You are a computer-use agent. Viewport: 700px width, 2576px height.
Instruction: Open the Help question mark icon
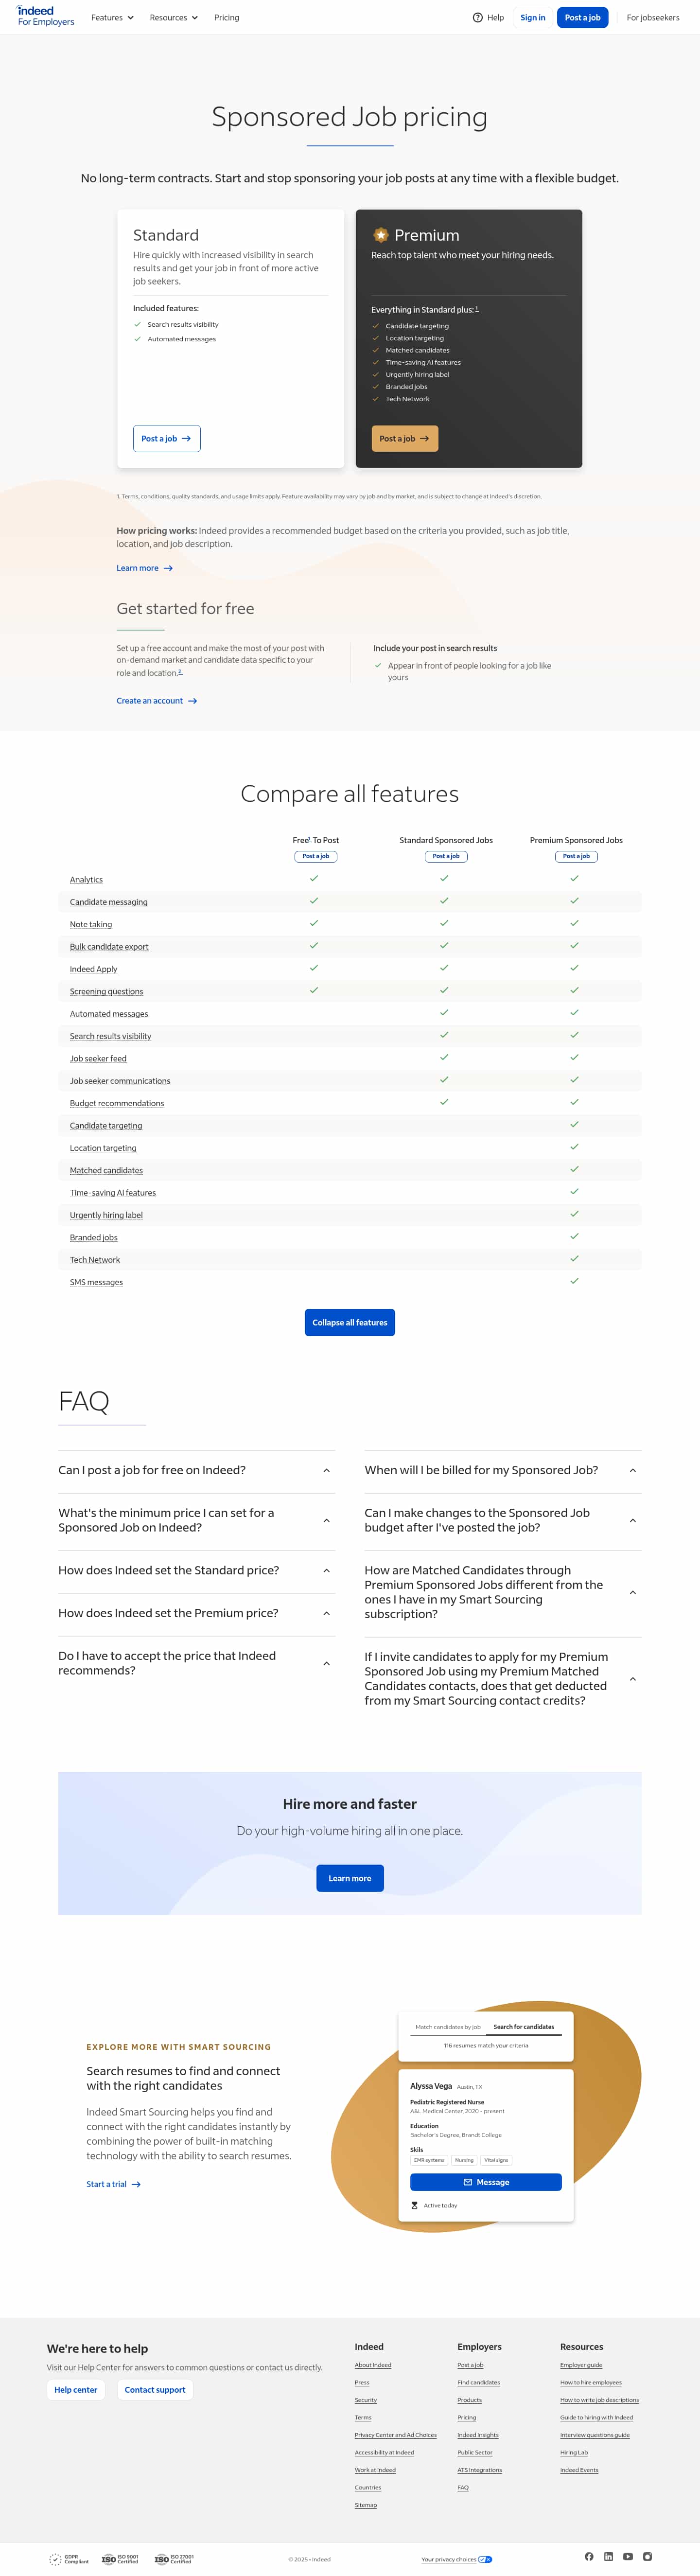pyautogui.click(x=478, y=17)
